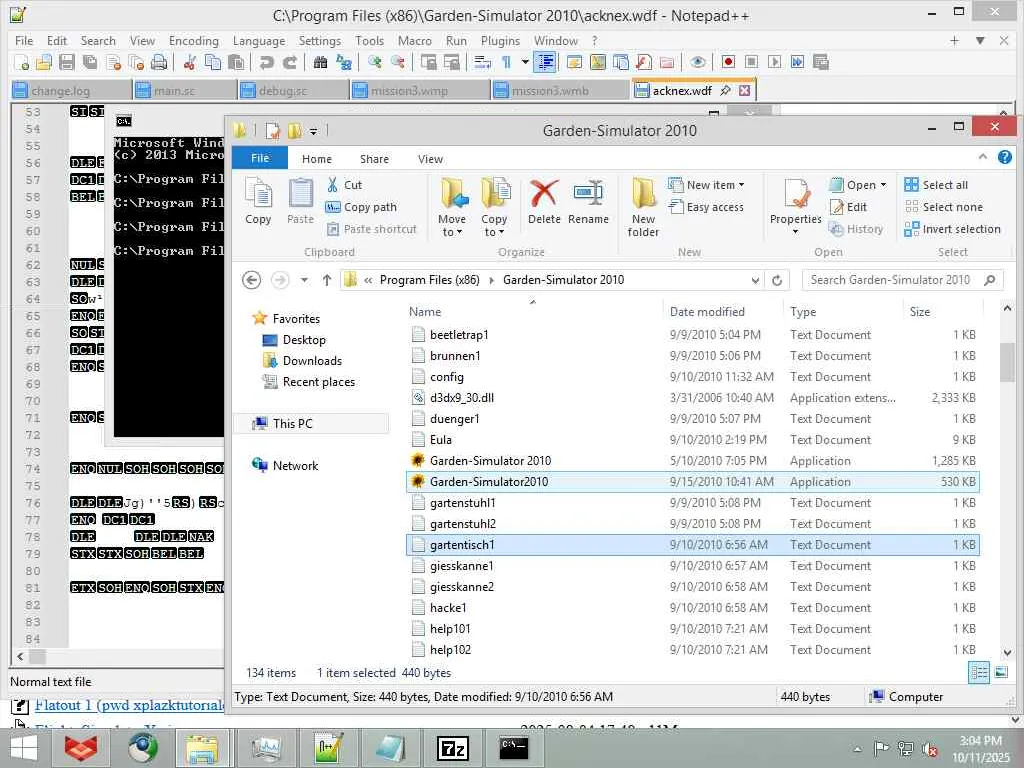This screenshot has width=1024, height=768.
Task: Click Save icon in Notepad++ toolbar
Action: coord(67,62)
